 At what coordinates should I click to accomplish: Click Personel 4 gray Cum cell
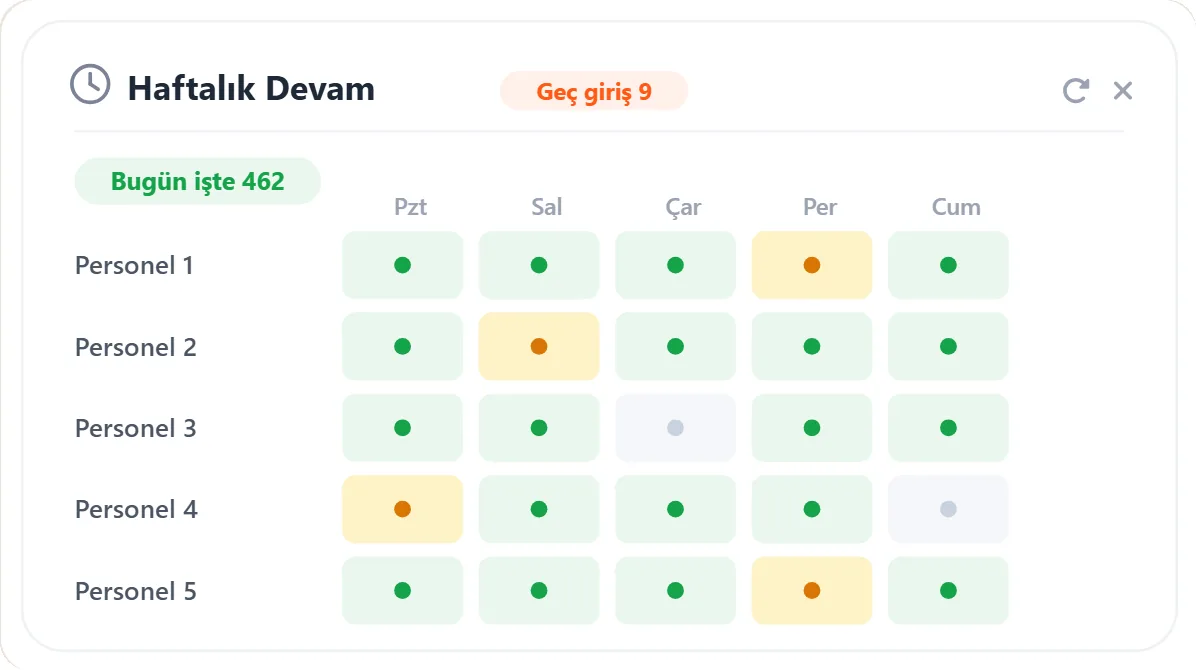click(x=948, y=509)
